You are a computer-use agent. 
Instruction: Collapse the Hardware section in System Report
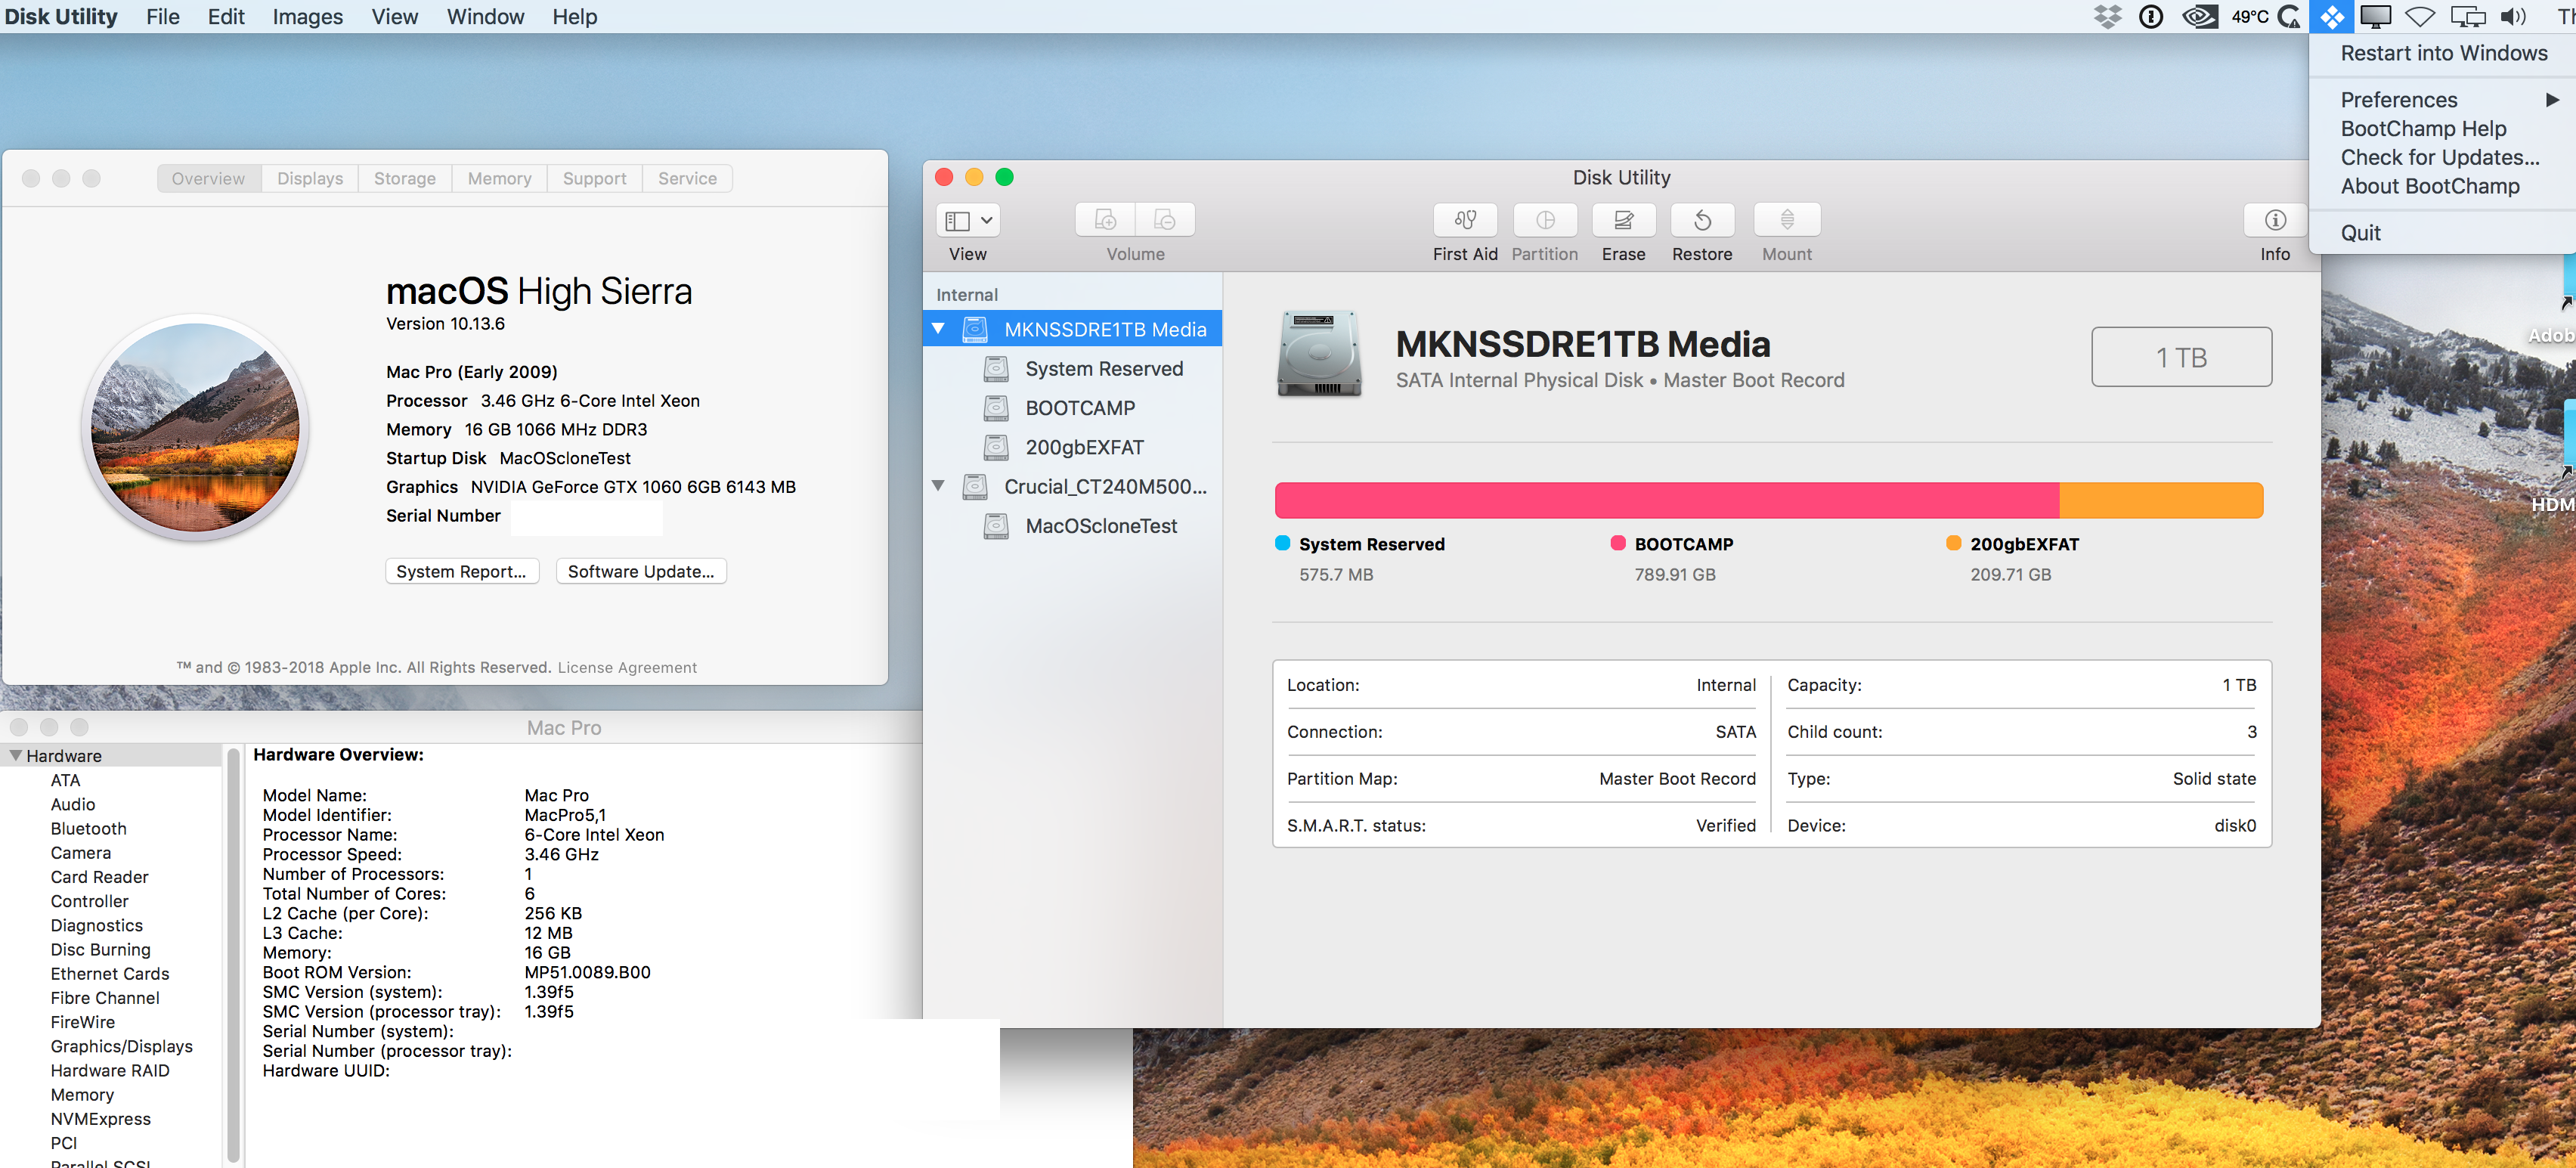[x=15, y=756]
